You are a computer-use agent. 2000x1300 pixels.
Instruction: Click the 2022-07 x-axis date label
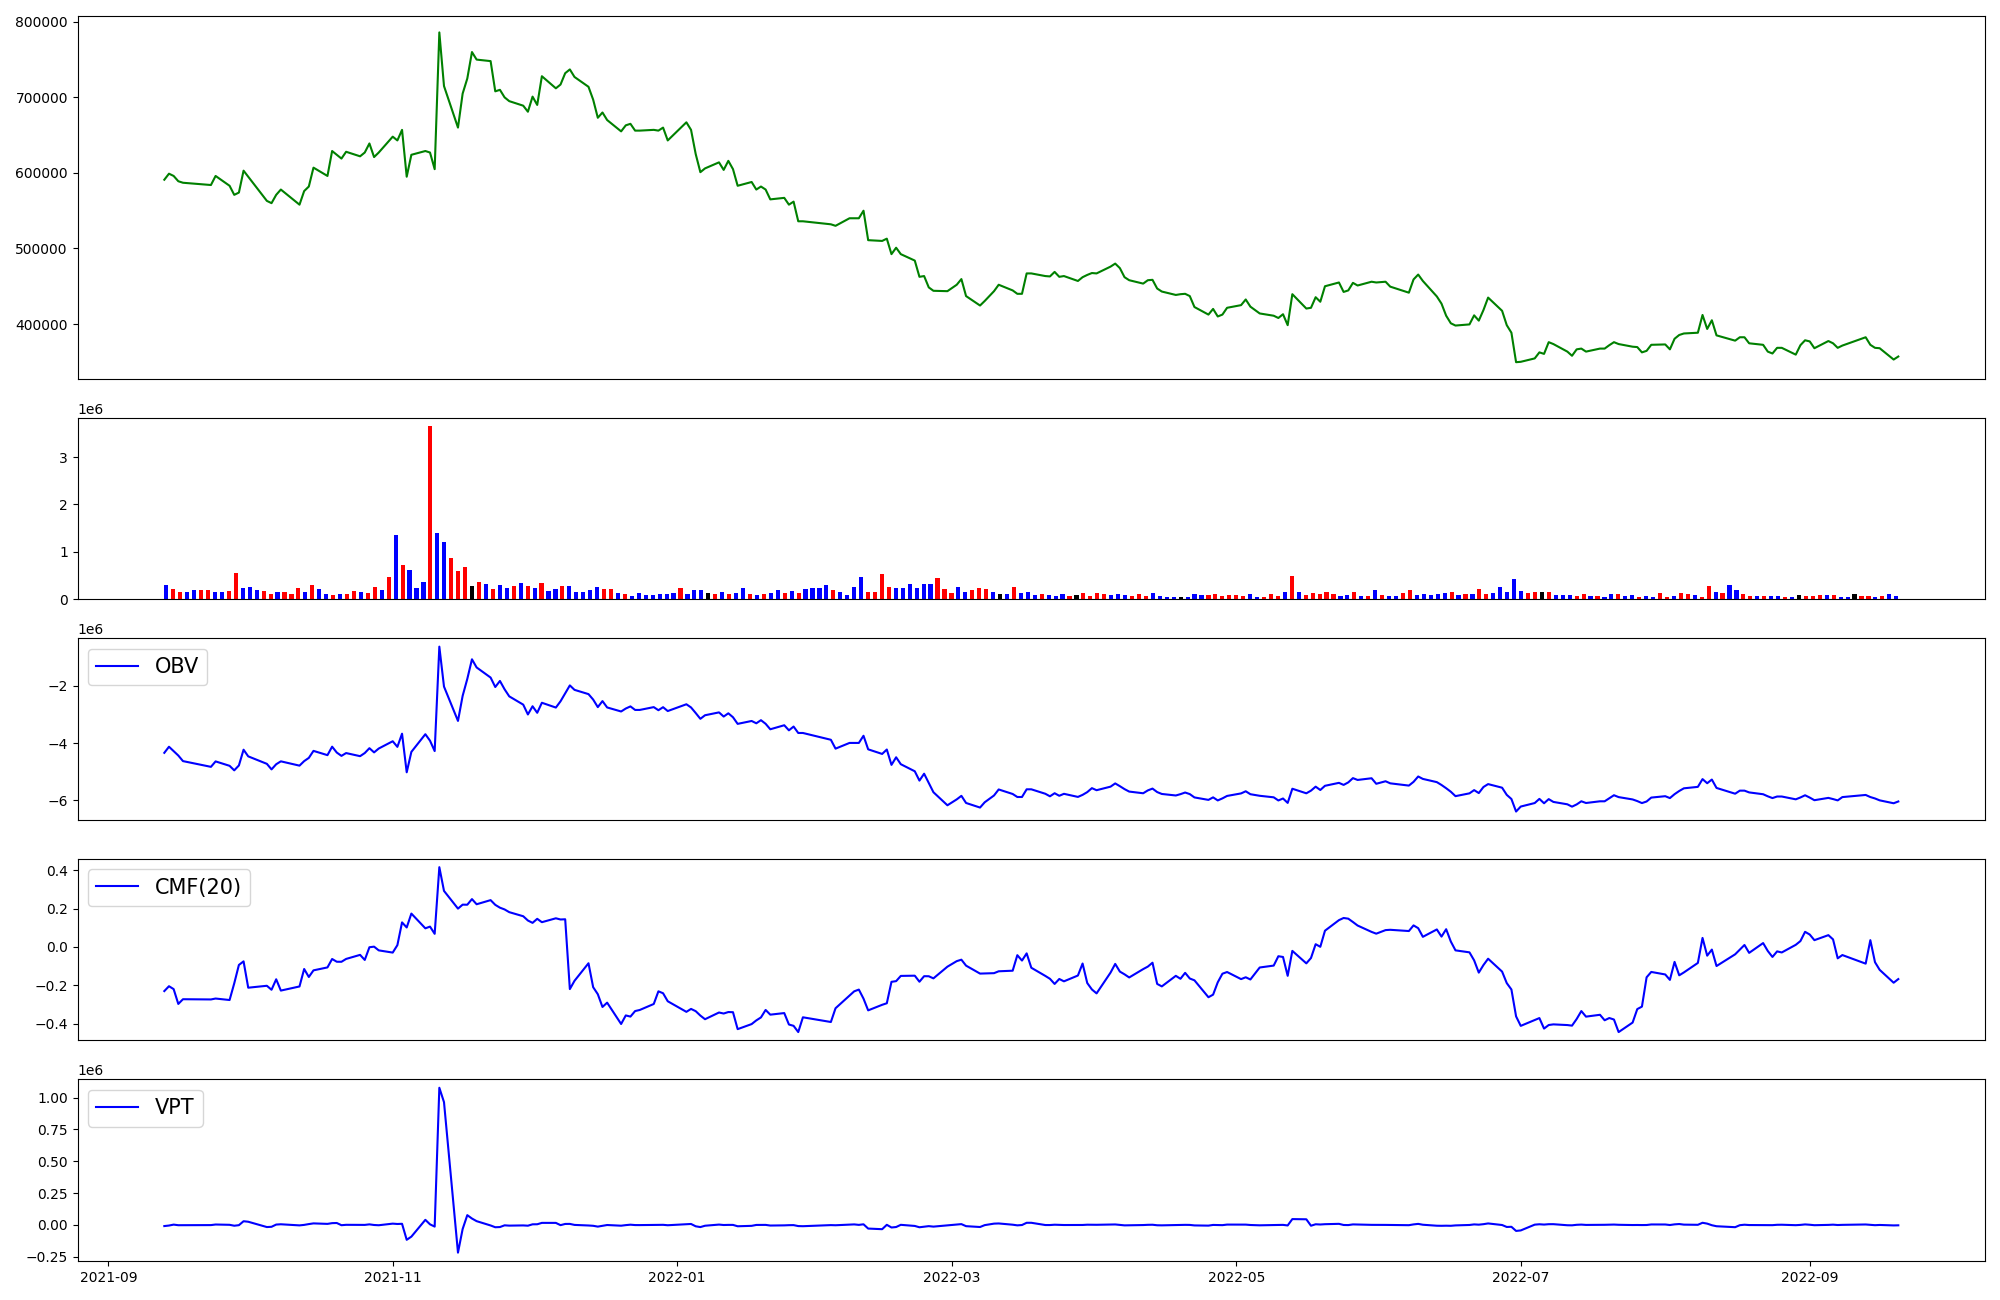coord(1520,1277)
